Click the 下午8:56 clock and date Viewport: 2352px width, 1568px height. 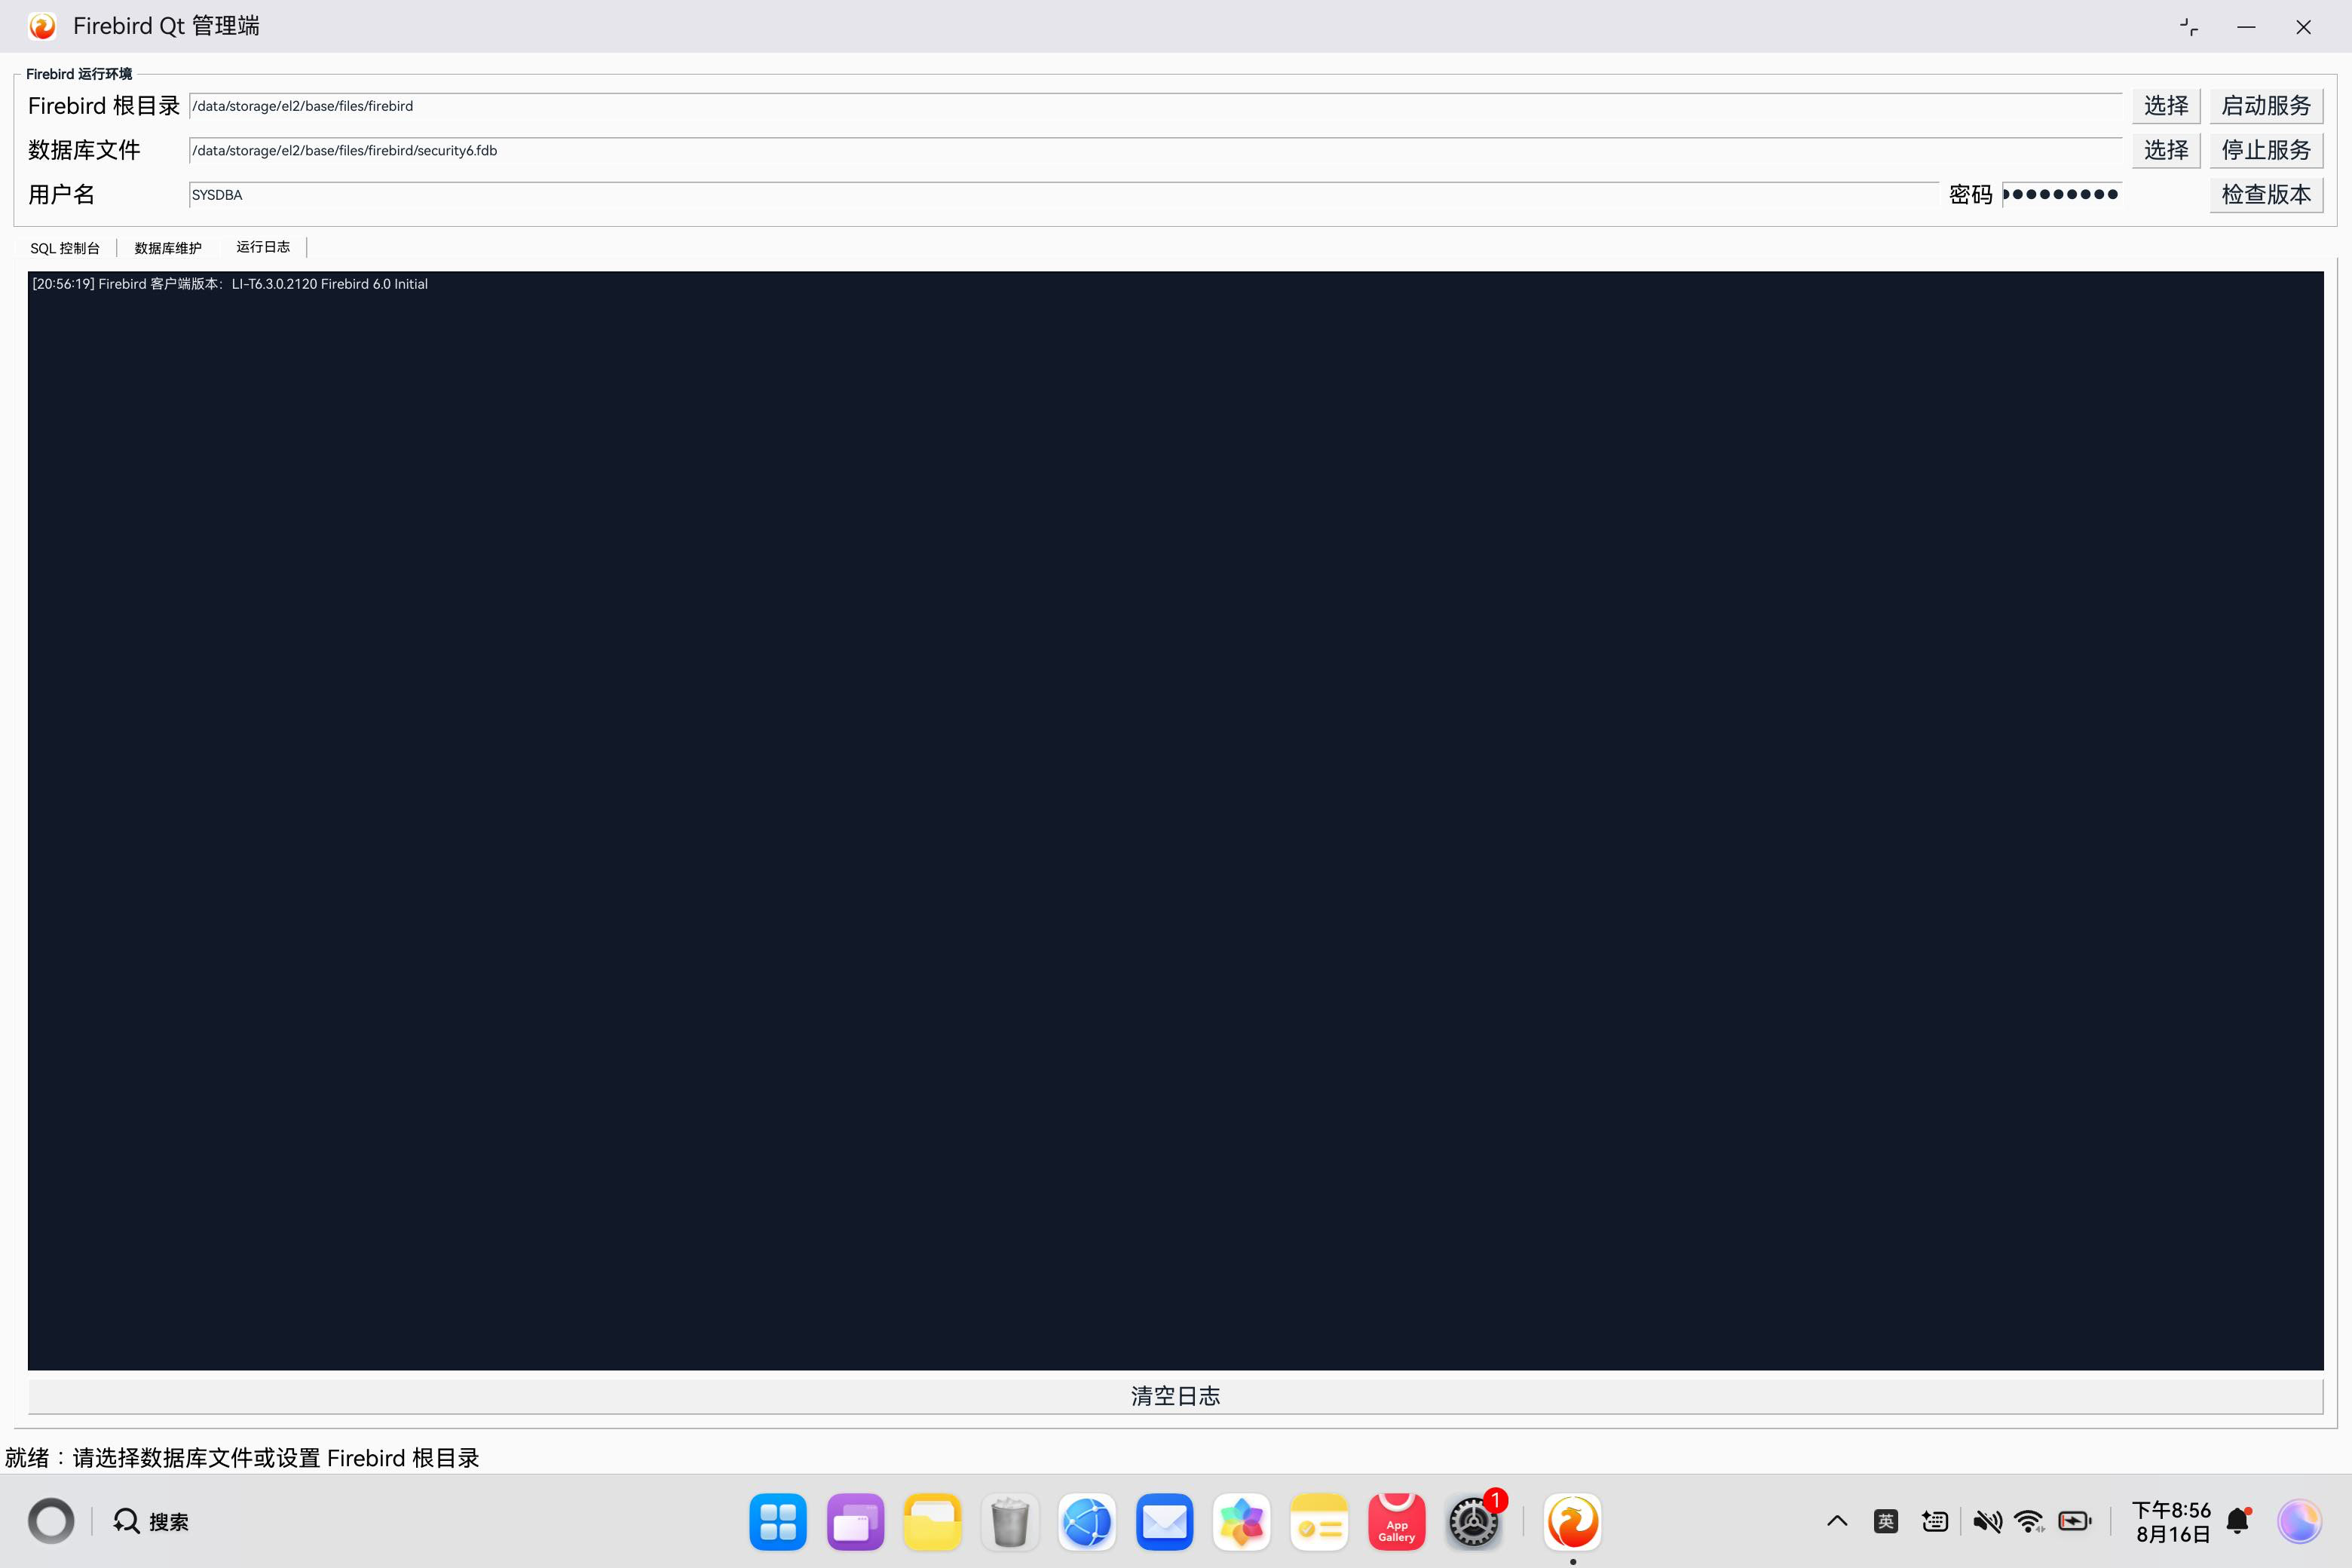click(x=2172, y=1522)
